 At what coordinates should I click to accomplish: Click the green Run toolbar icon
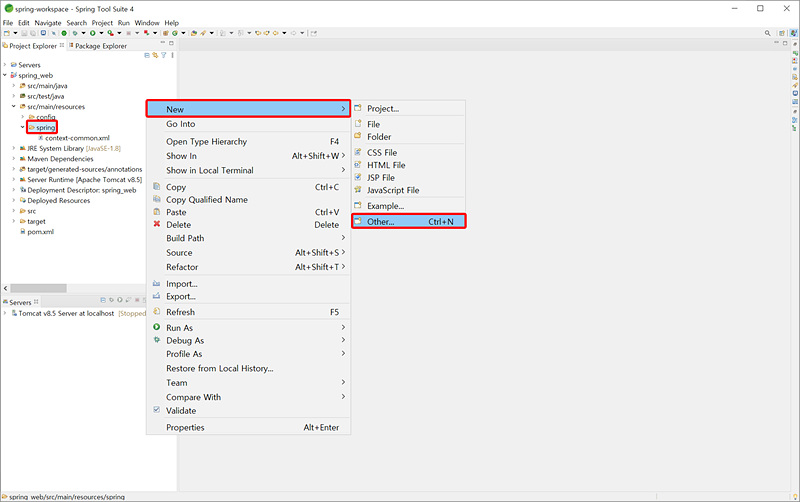click(93, 33)
